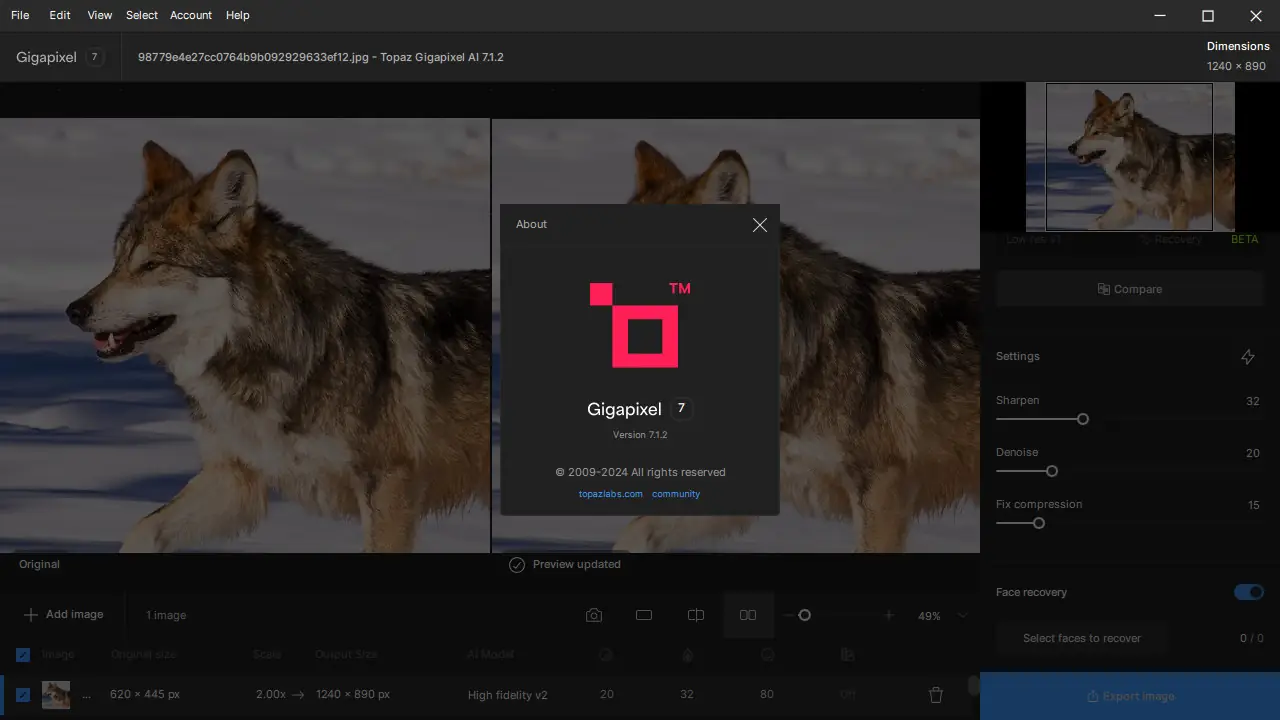Click the Original label under left preview
The height and width of the screenshot is (720, 1280).
tap(39, 564)
